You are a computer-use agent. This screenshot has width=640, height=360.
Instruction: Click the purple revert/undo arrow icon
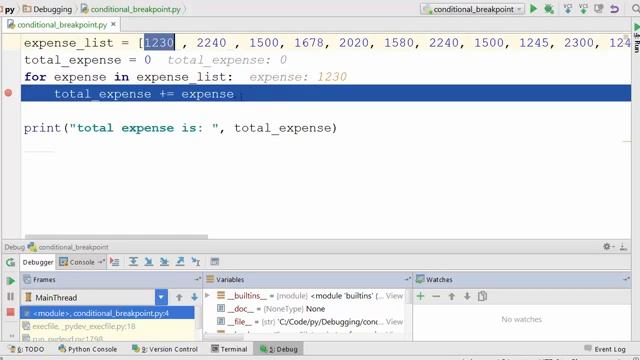pyautogui.click(x=614, y=9)
